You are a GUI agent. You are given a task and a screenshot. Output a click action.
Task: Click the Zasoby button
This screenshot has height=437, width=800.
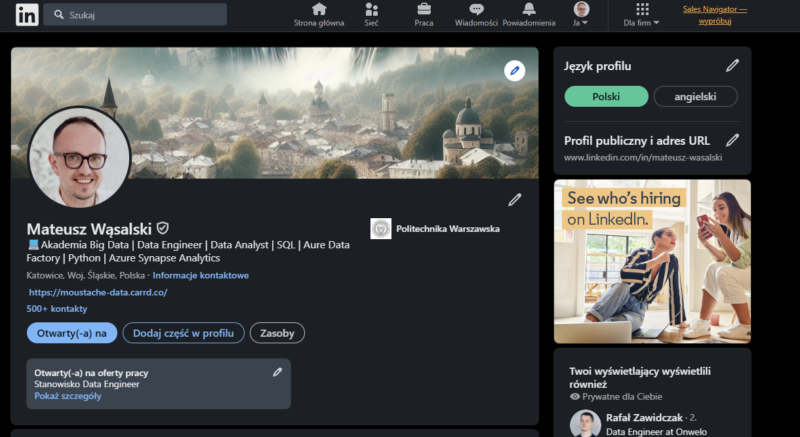[x=277, y=333]
